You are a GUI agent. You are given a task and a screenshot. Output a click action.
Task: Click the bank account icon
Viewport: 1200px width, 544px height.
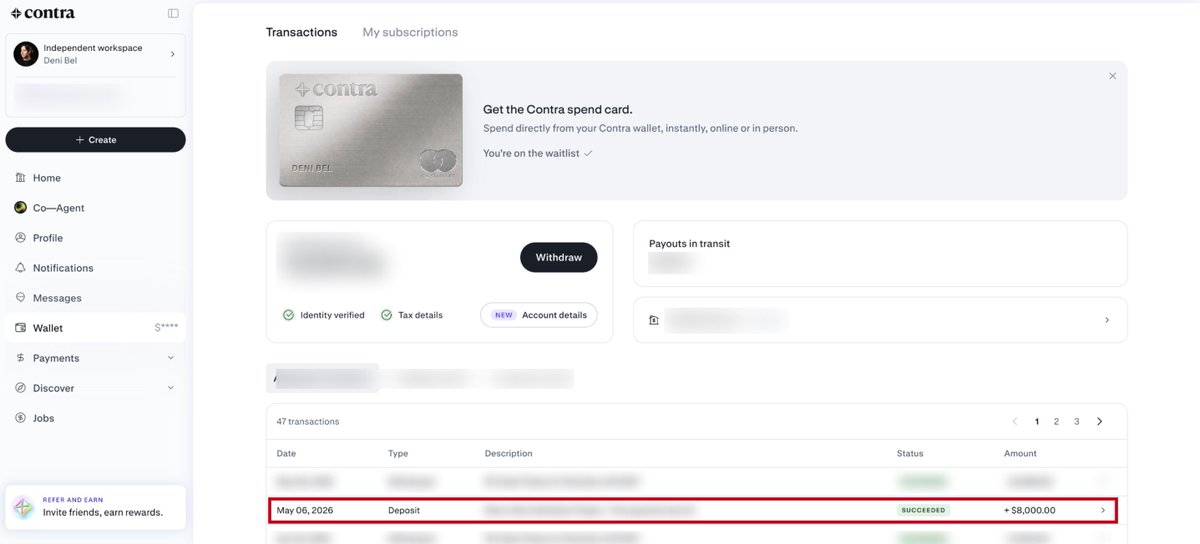tap(654, 320)
